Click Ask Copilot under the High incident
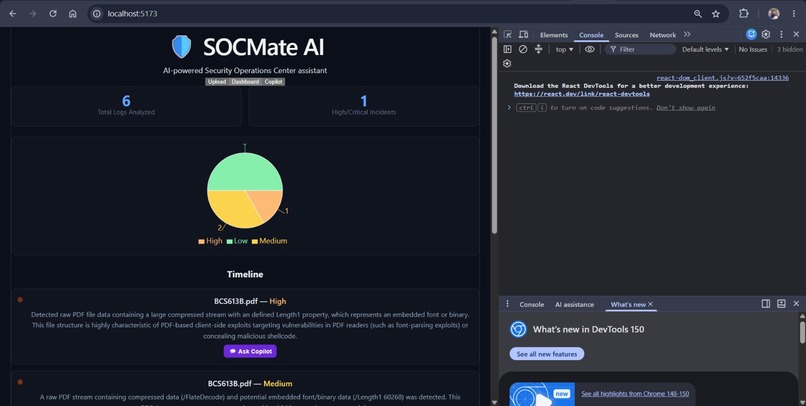The width and height of the screenshot is (806, 406). click(250, 351)
